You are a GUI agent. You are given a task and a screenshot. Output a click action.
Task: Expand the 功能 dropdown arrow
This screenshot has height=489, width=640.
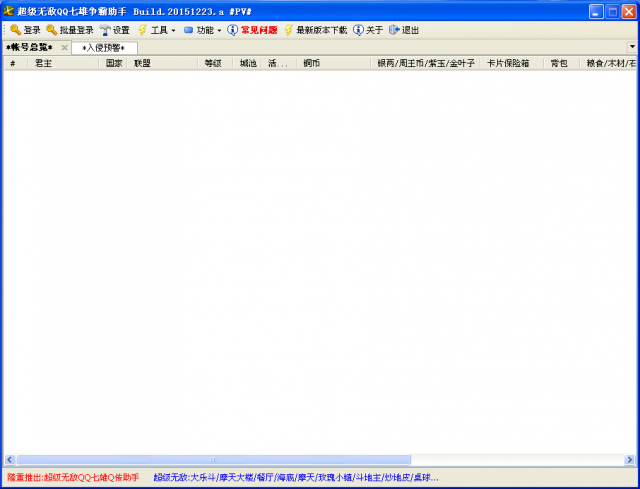tap(219, 30)
